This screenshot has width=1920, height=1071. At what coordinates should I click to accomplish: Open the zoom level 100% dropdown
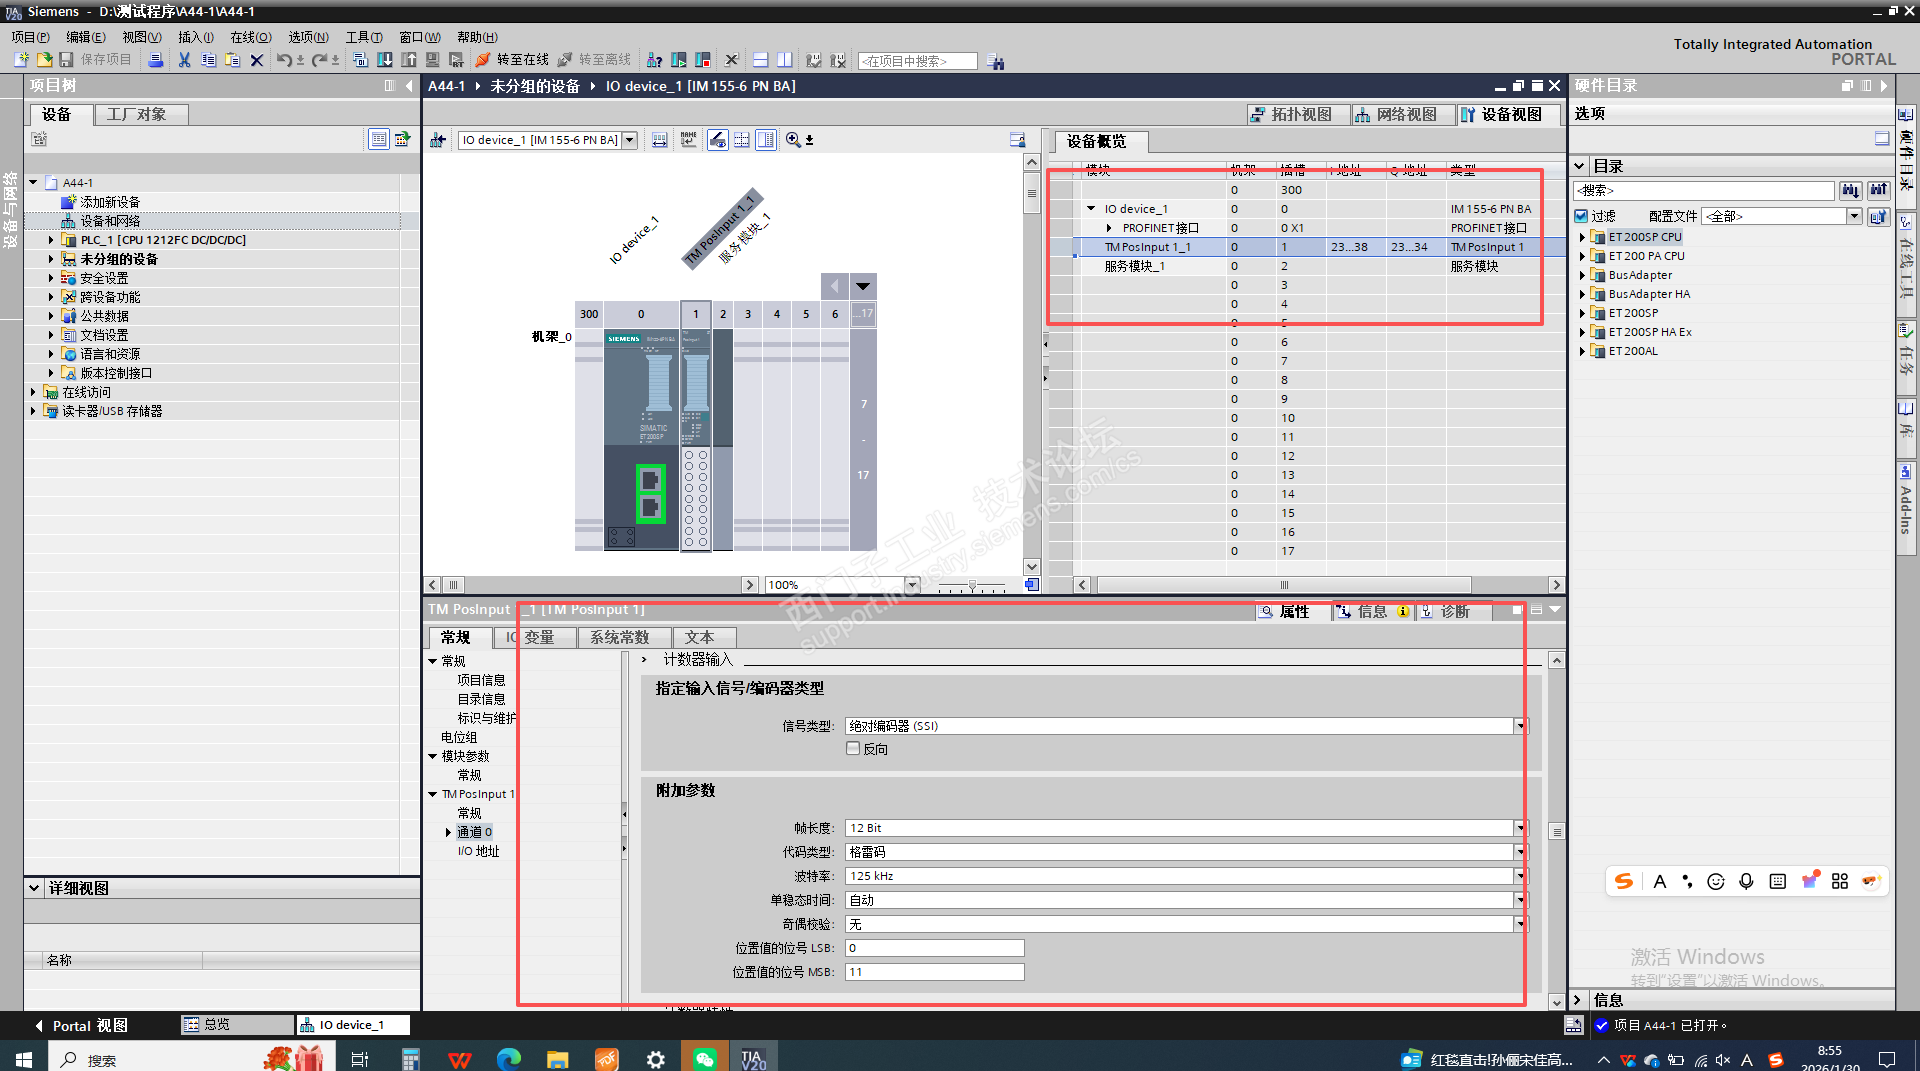912,585
